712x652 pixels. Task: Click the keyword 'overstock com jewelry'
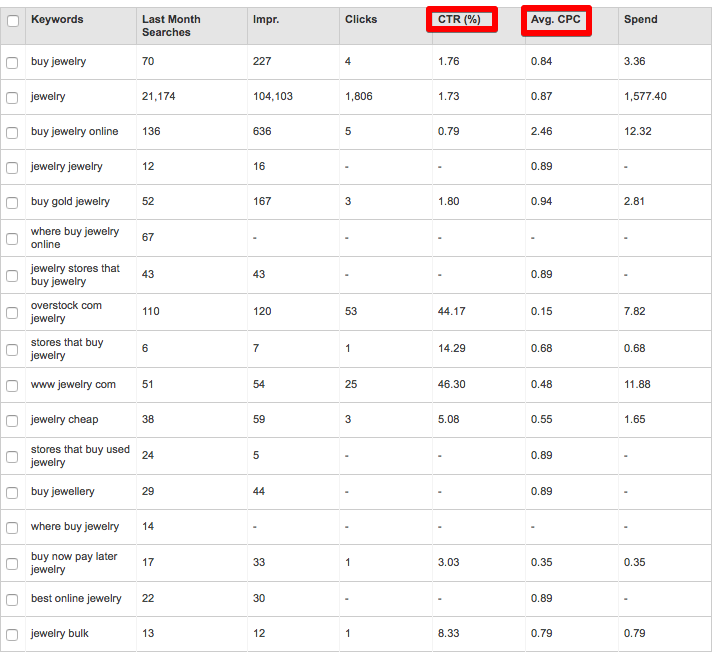66,312
